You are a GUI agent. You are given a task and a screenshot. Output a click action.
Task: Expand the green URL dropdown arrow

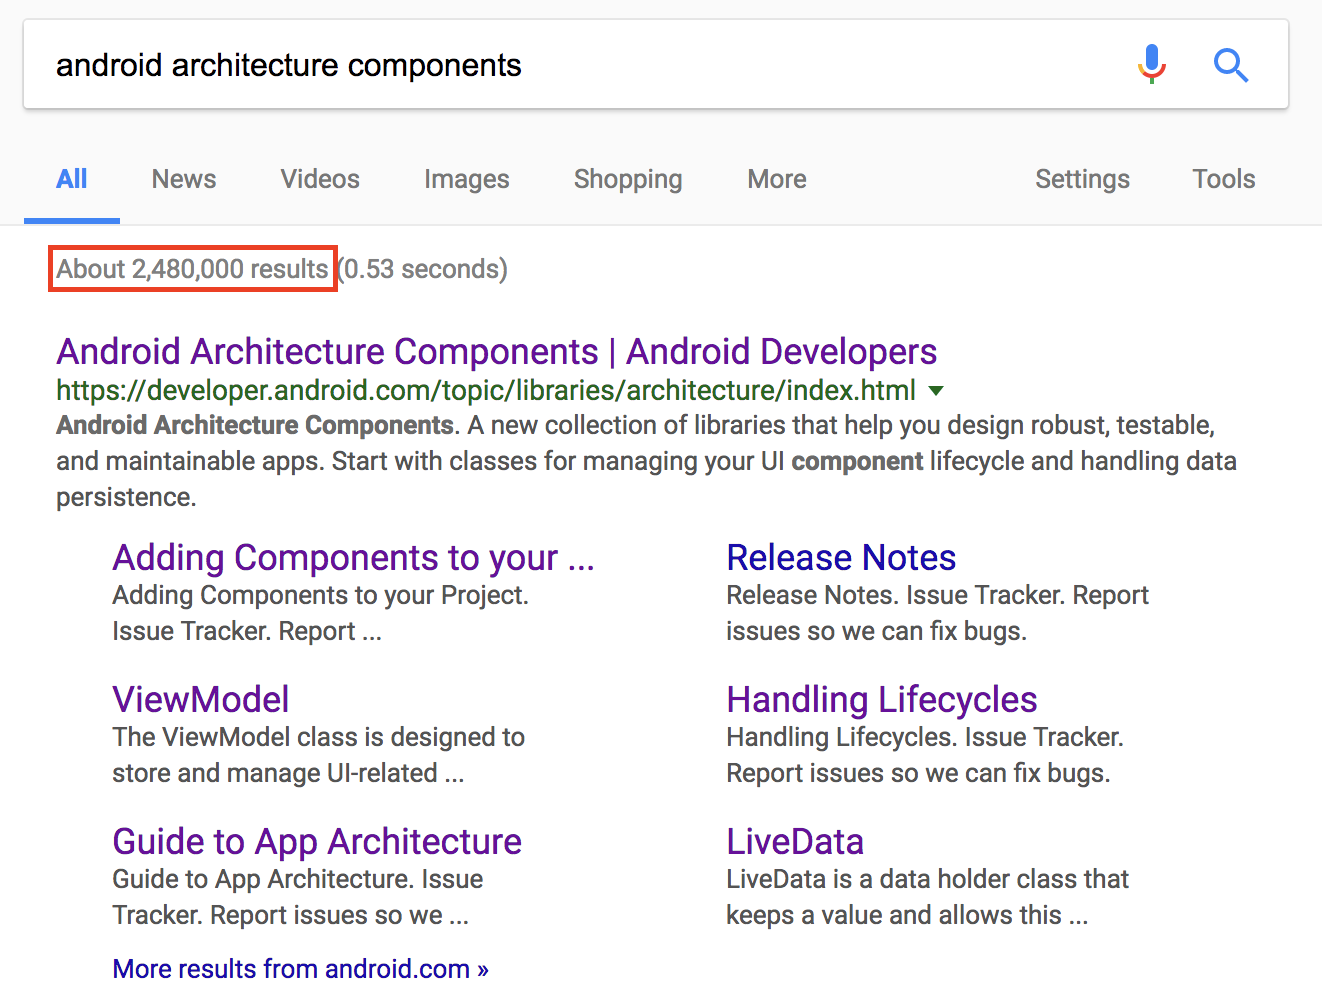click(x=936, y=390)
